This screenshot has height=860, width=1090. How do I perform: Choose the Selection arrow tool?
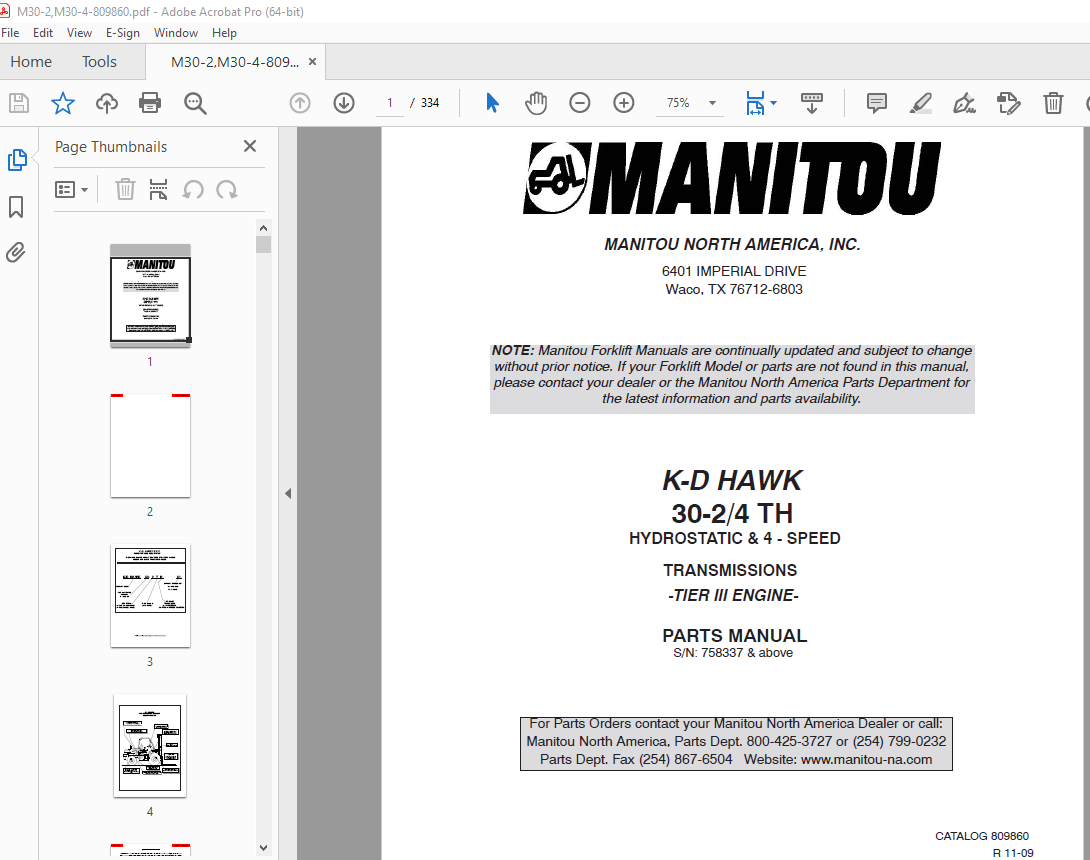(492, 104)
